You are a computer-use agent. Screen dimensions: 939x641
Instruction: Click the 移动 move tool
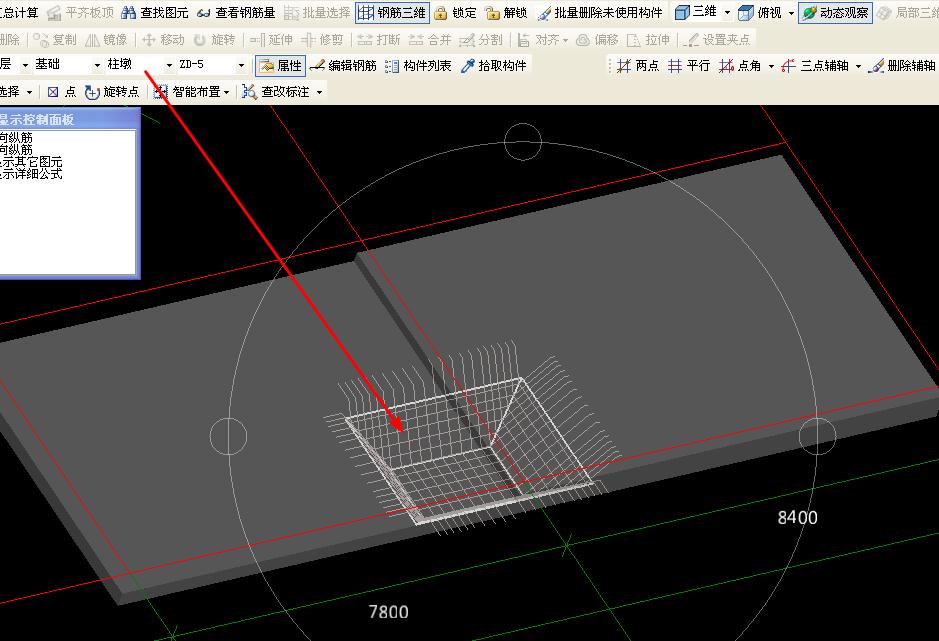tap(163, 40)
